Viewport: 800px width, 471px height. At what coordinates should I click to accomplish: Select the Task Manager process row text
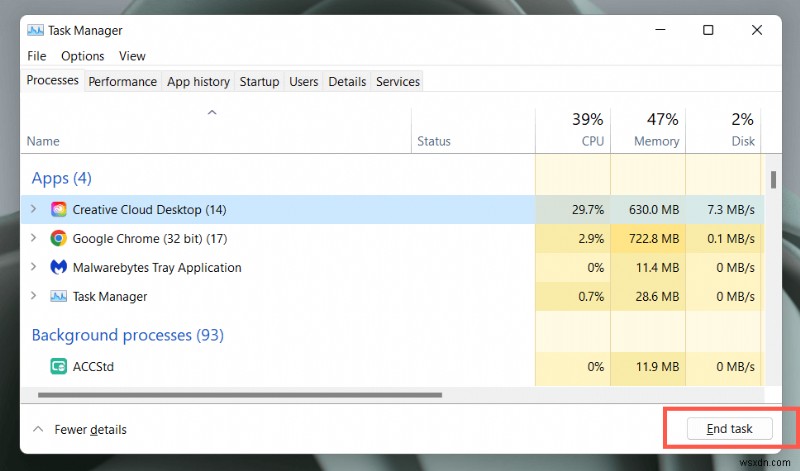coord(110,297)
